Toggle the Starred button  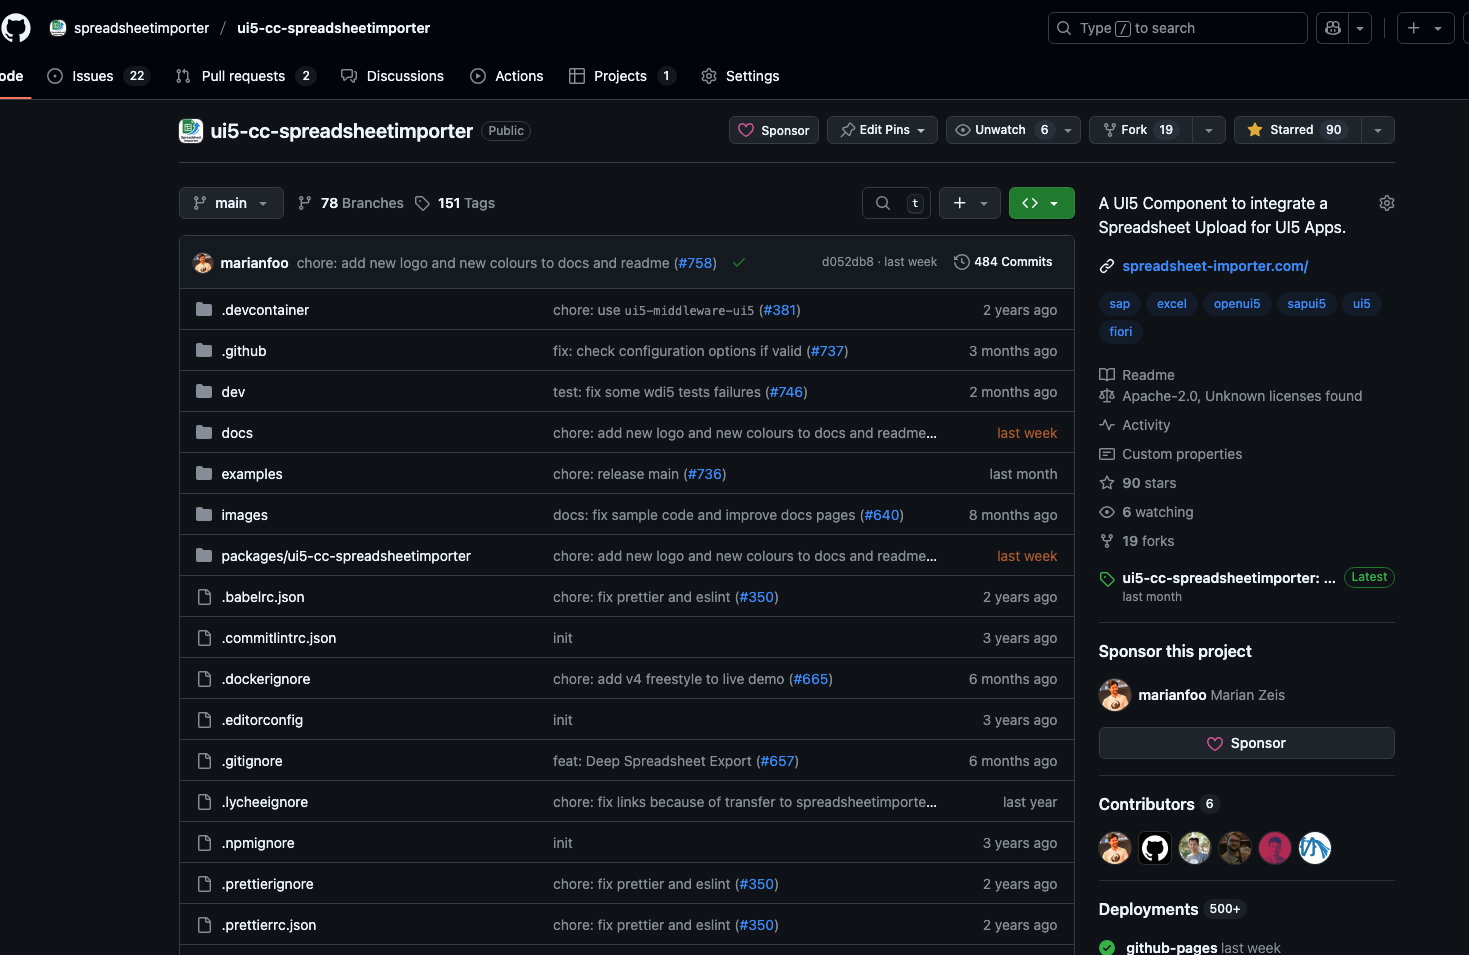point(1296,130)
